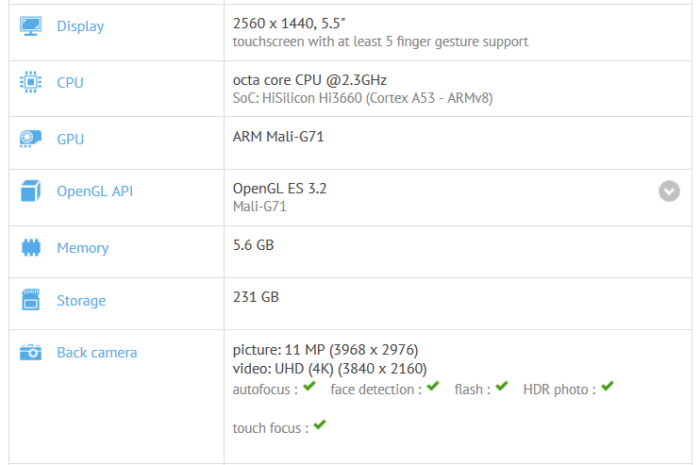Screen dimensions: 700x465
Task: Click the Memory RAM icon
Action: point(30,247)
